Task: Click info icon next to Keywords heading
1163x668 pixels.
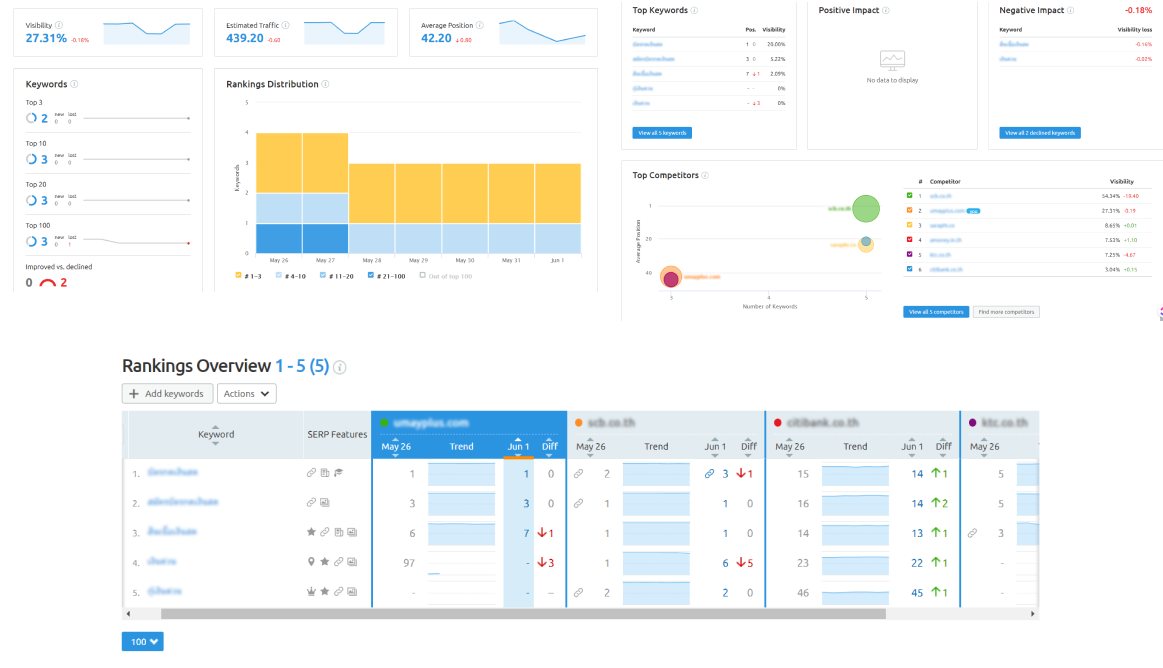Action: click(x=75, y=85)
